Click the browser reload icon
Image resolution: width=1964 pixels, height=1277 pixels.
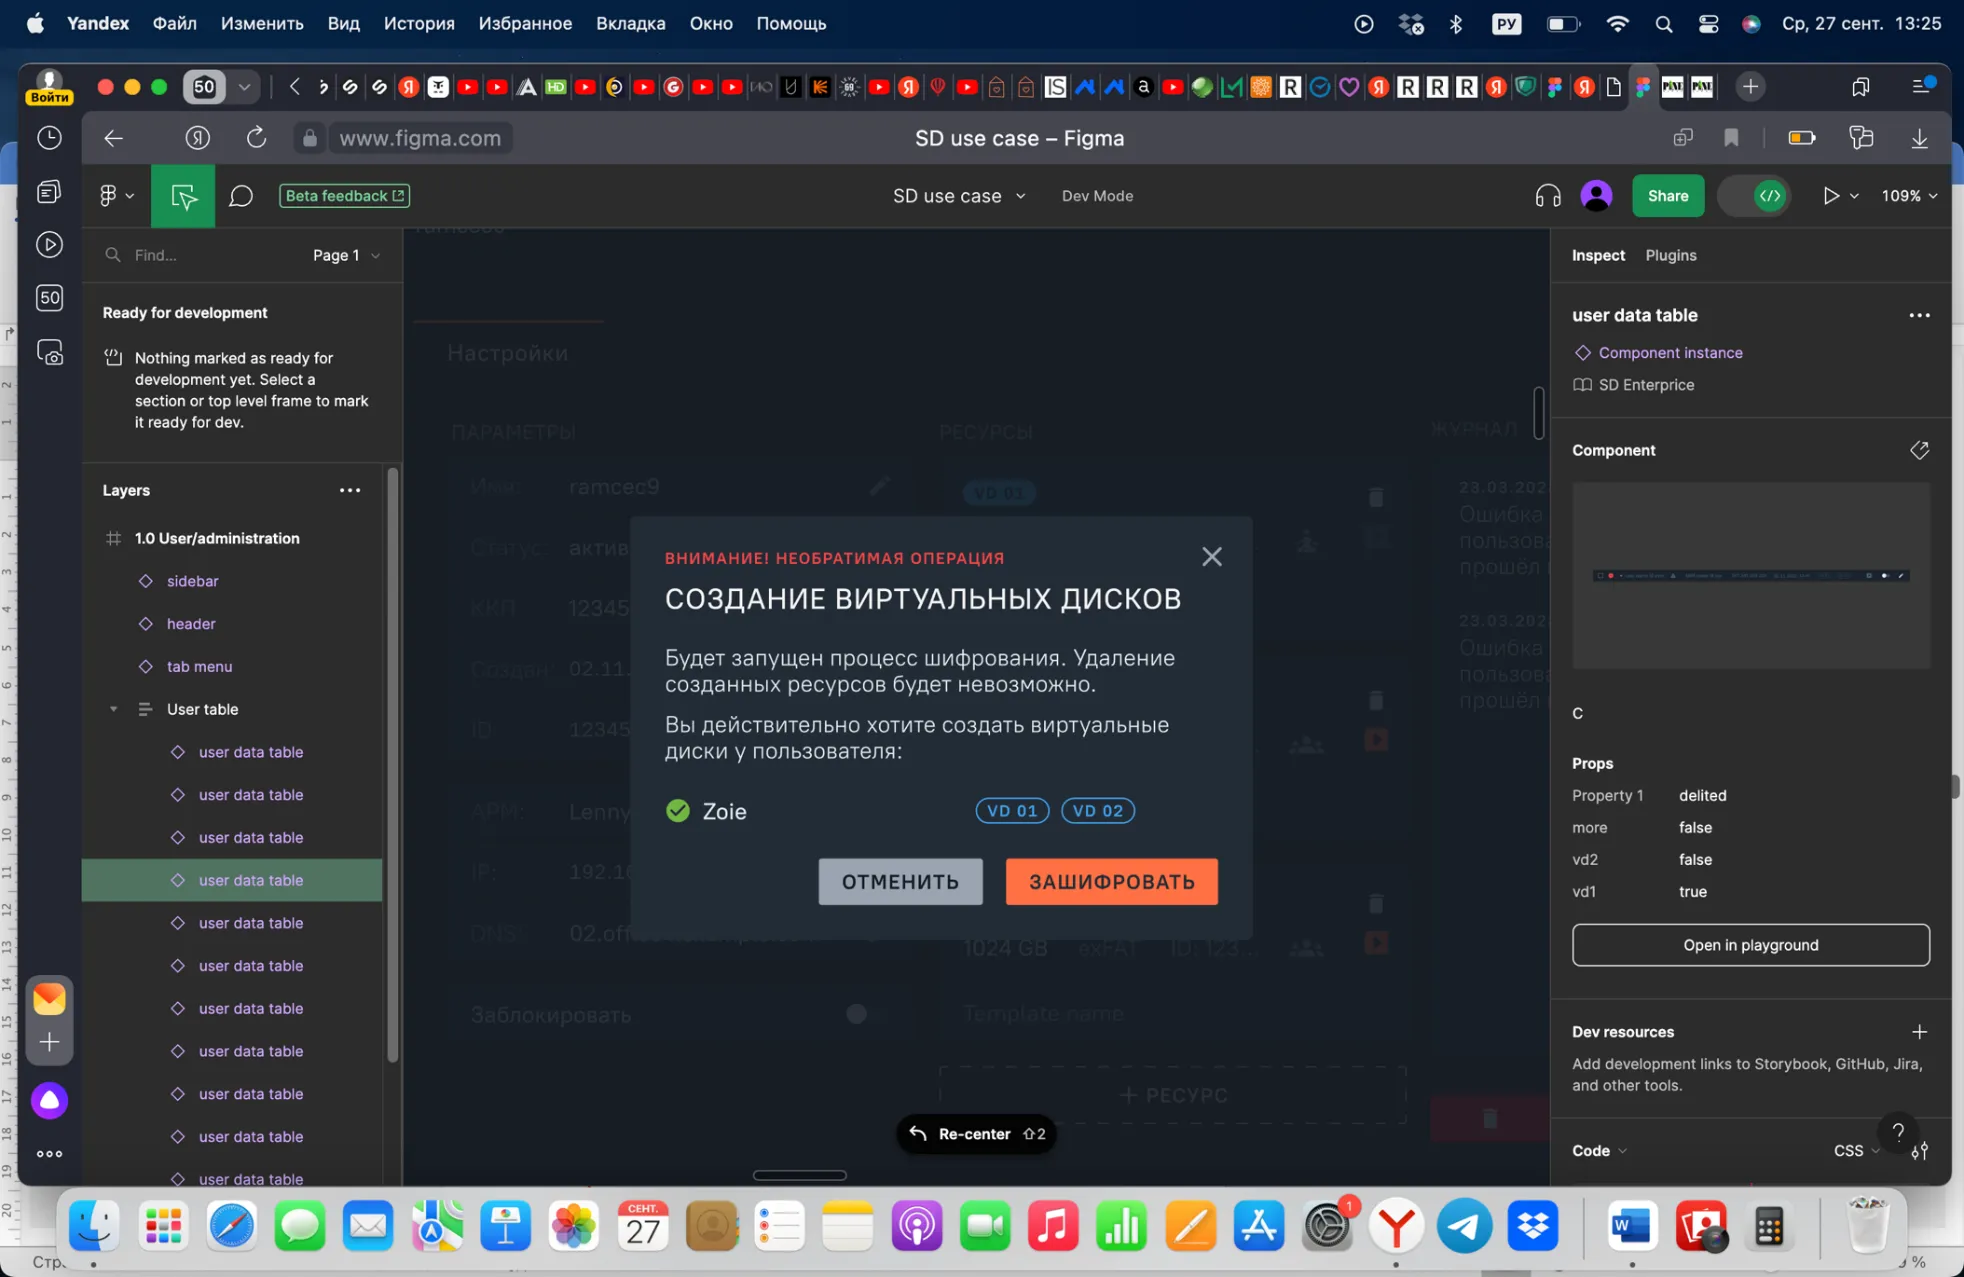click(256, 138)
